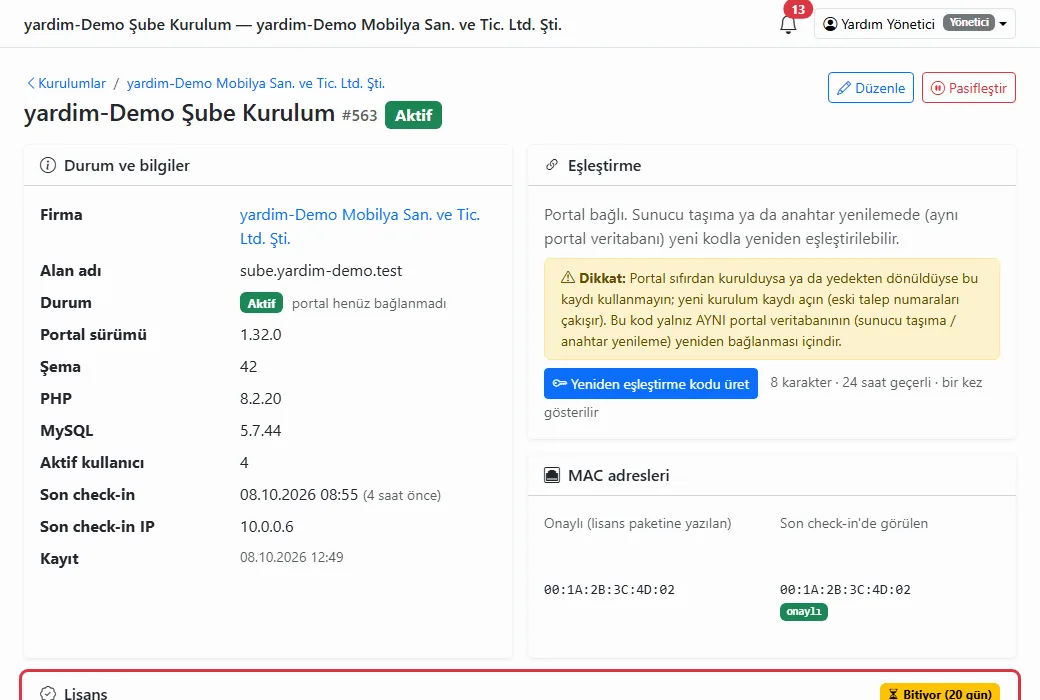
Task: Open yardim-Demo Mobilya breadcrumb link
Action: pos(255,83)
